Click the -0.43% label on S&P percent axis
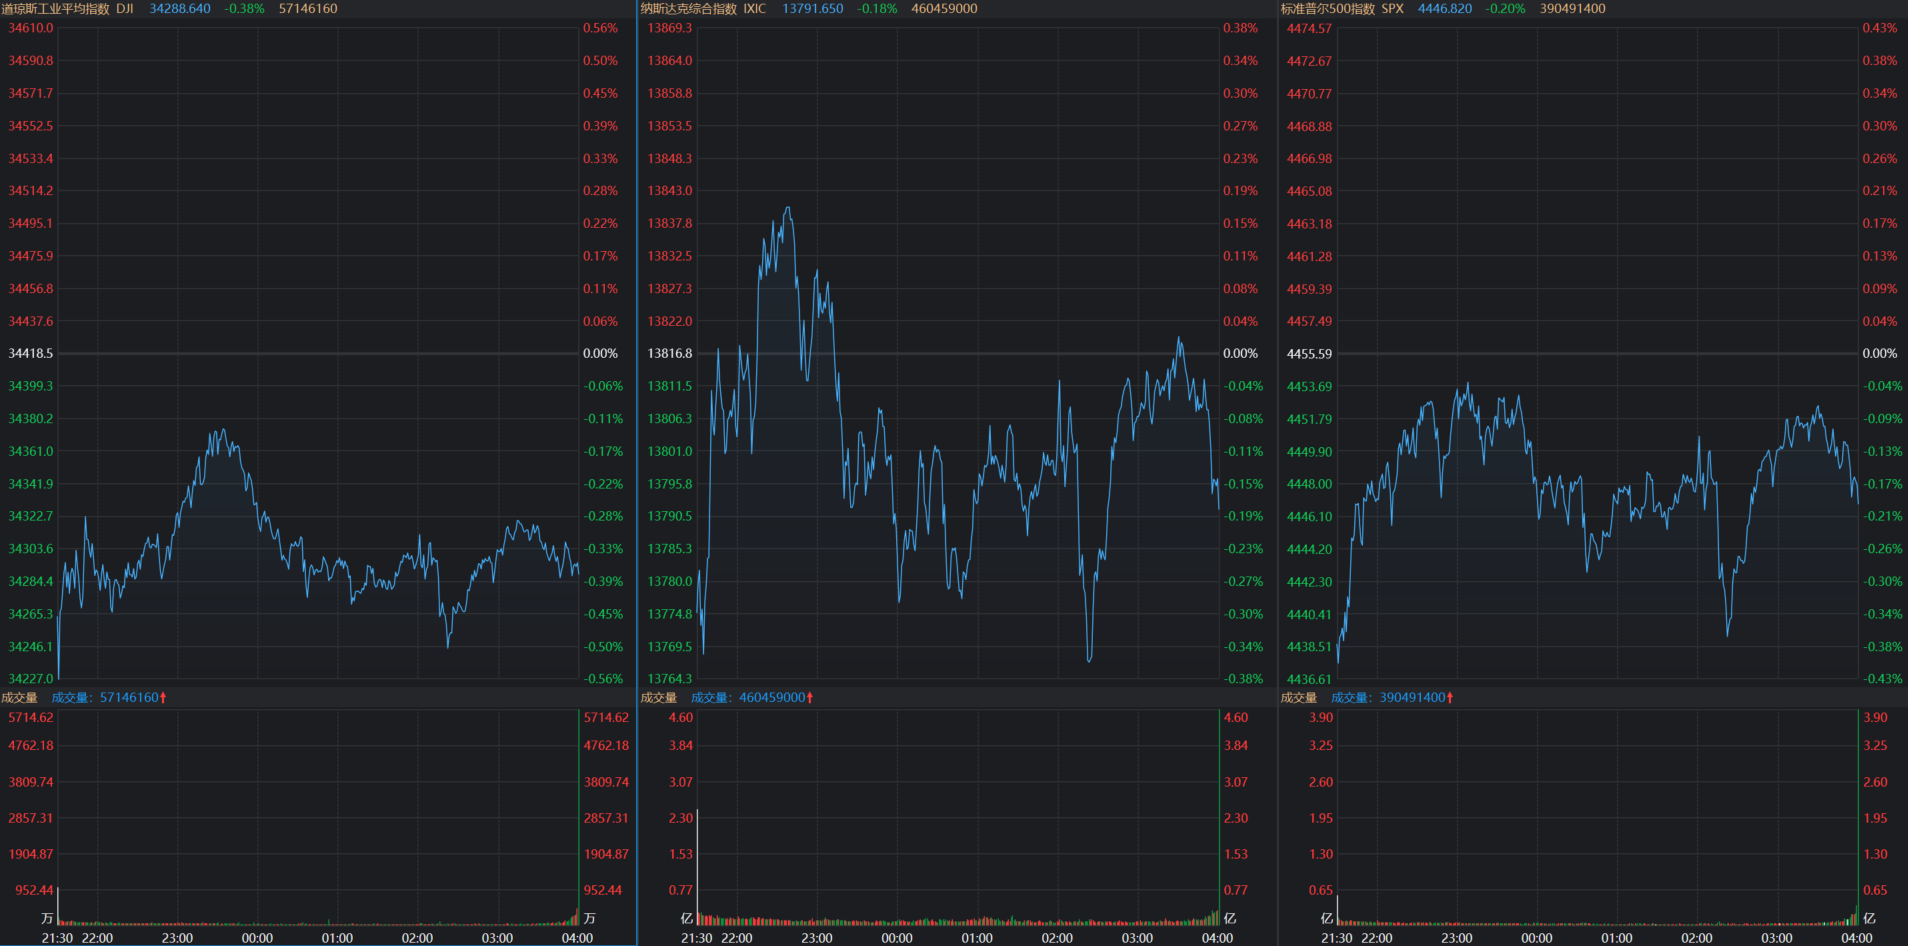Viewport: 1908px width, 946px height. [1882, 678]
